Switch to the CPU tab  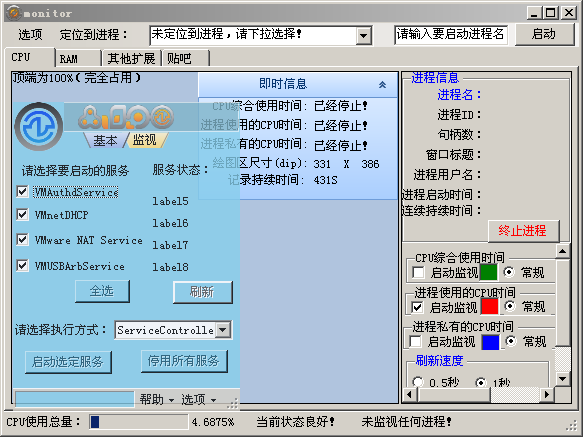(30, 57)
